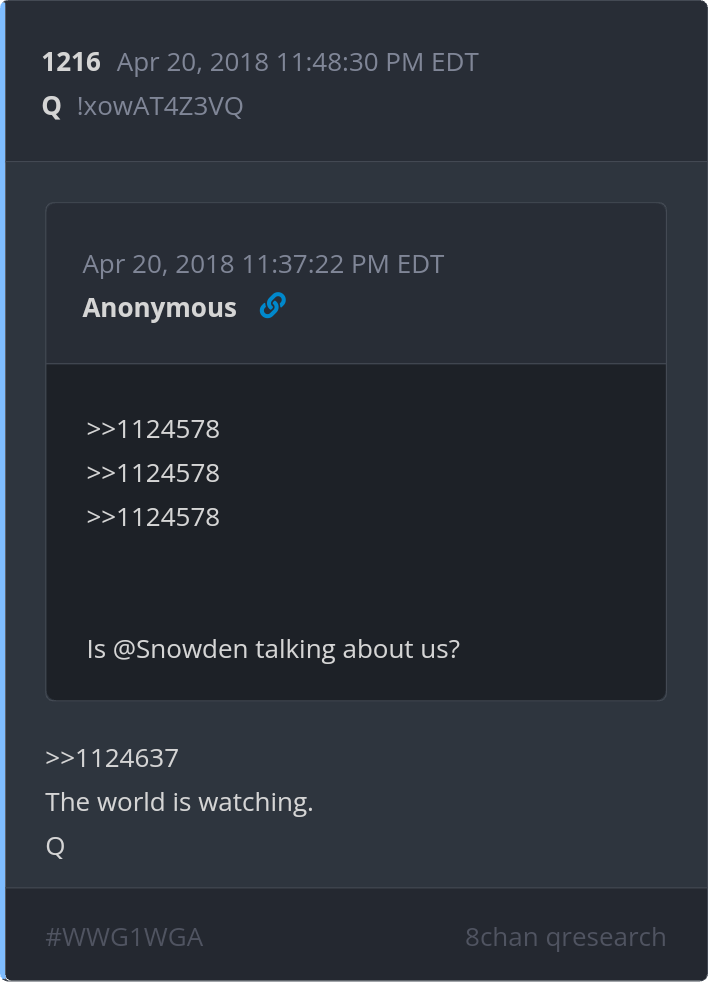Select post number 1216
The height and width of the screenshot is (982, 710).
71,62
